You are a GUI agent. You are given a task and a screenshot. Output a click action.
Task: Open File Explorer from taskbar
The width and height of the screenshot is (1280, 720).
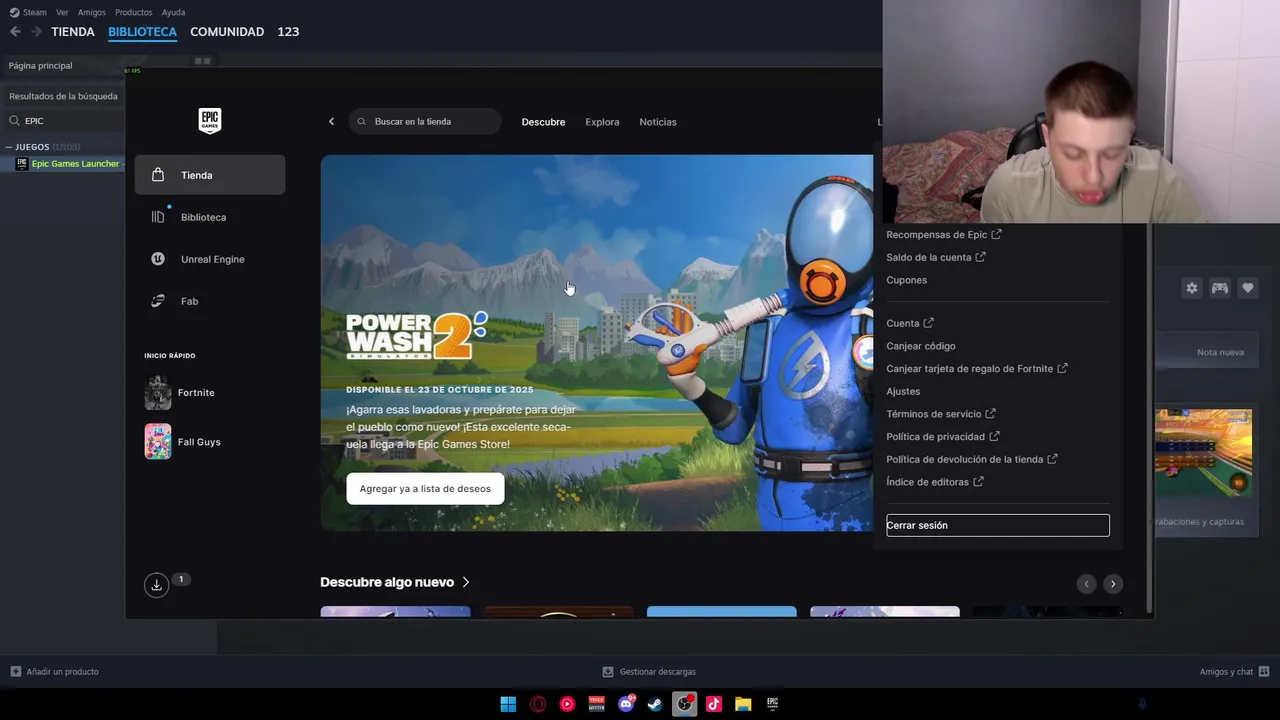(x=743, y=704)
